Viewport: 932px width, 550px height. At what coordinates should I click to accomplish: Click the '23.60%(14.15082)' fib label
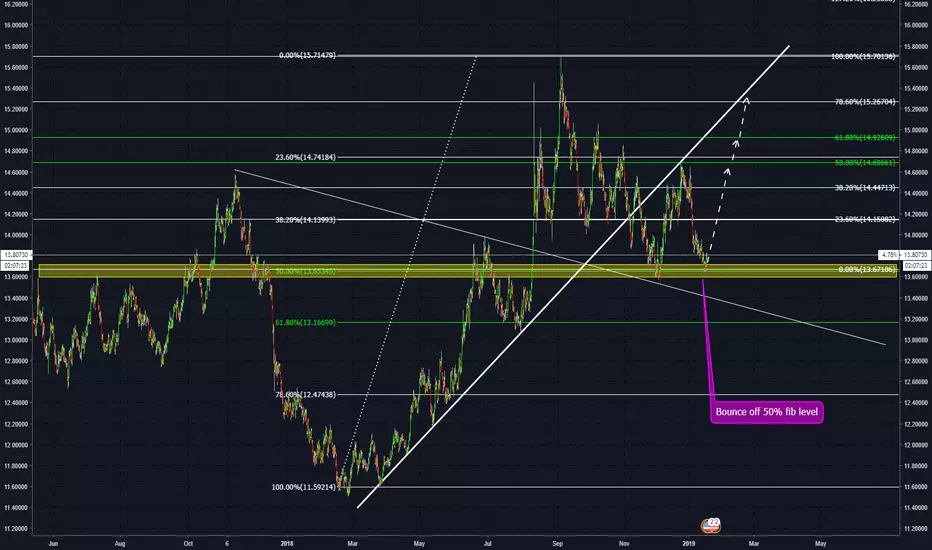tap(865, 220)
